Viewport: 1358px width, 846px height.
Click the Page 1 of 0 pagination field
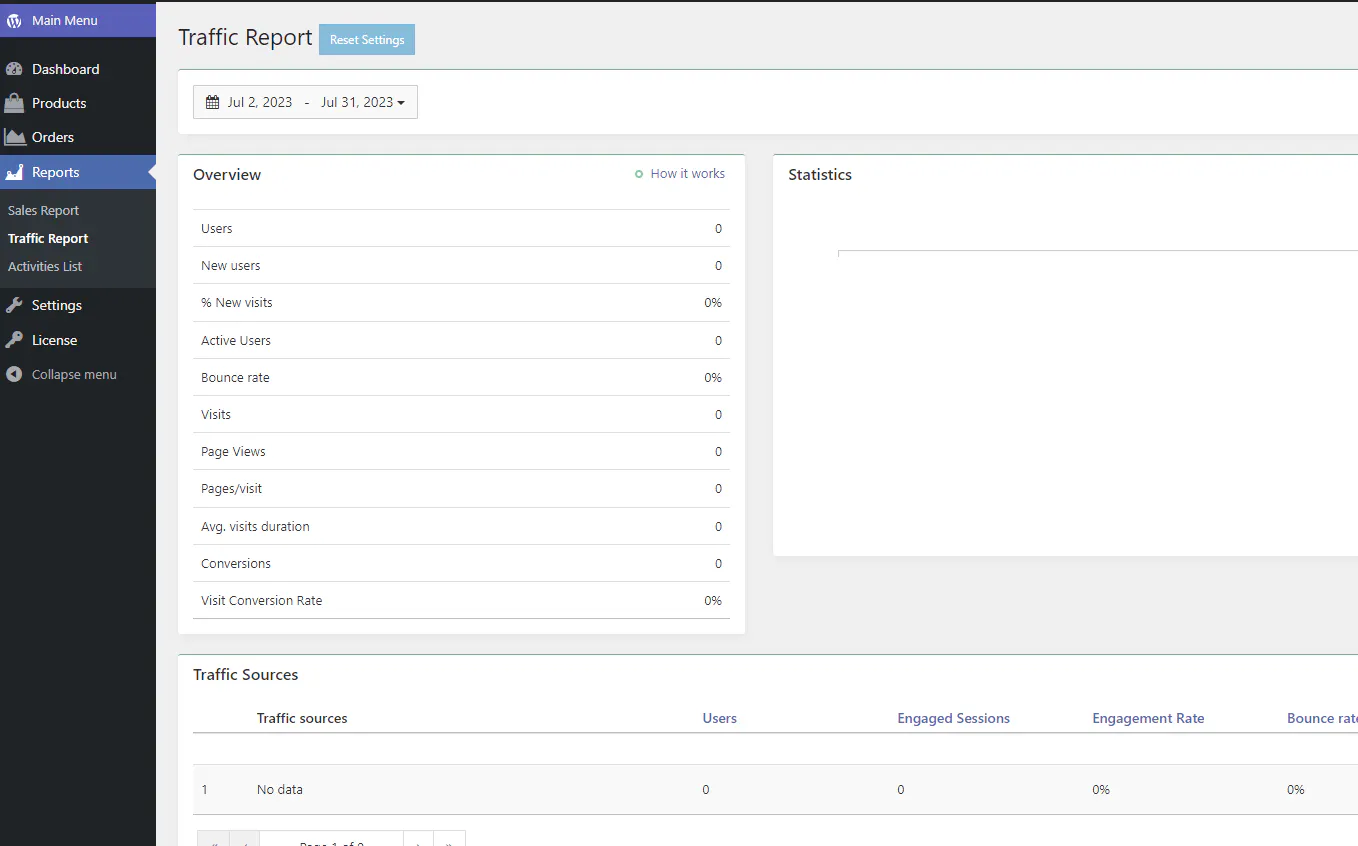tap(331, 842)
